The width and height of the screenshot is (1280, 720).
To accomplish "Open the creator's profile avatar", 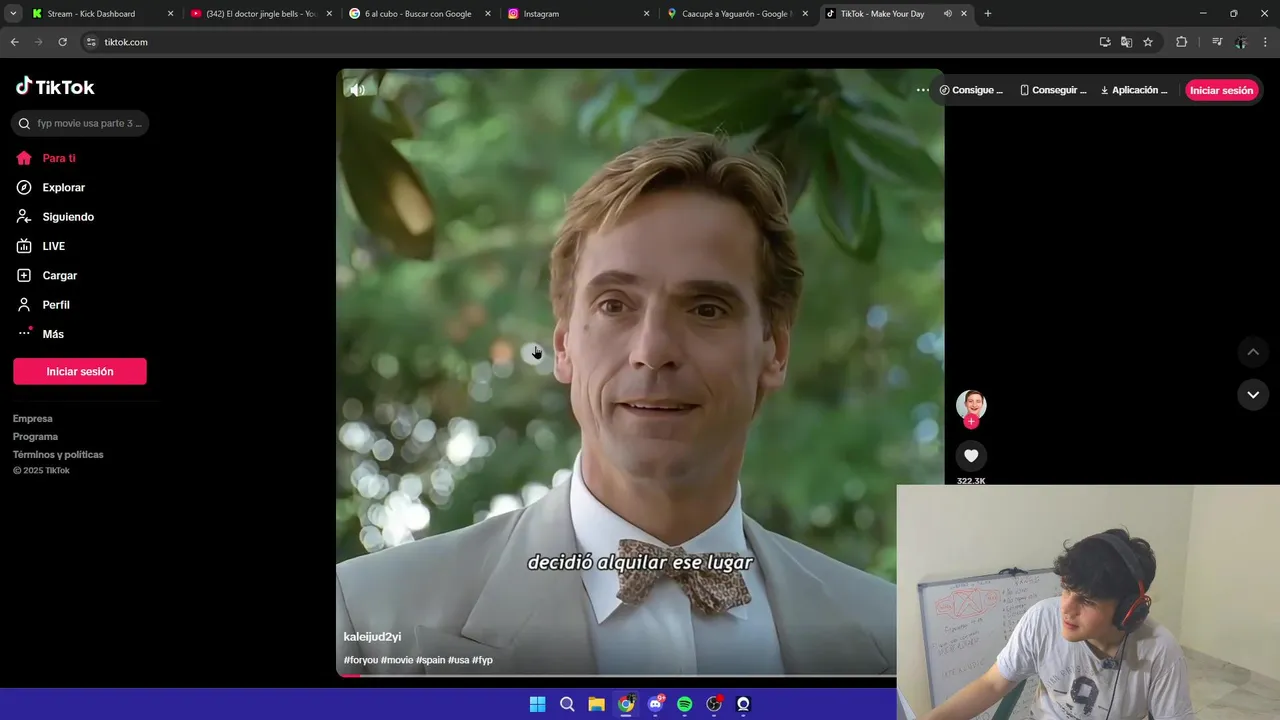I will pyautogui.click(x=971, y=405).
